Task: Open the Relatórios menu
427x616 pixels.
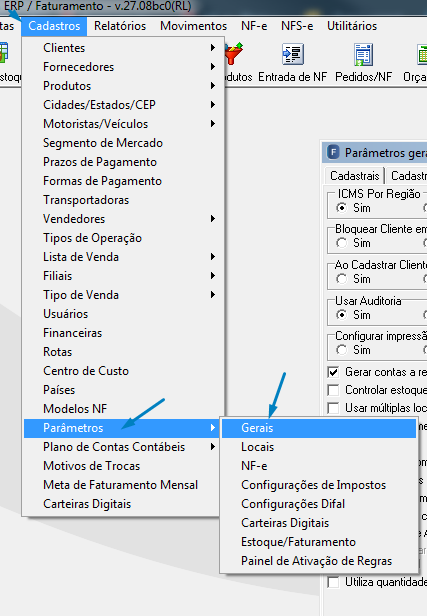Action: (120, 26)
